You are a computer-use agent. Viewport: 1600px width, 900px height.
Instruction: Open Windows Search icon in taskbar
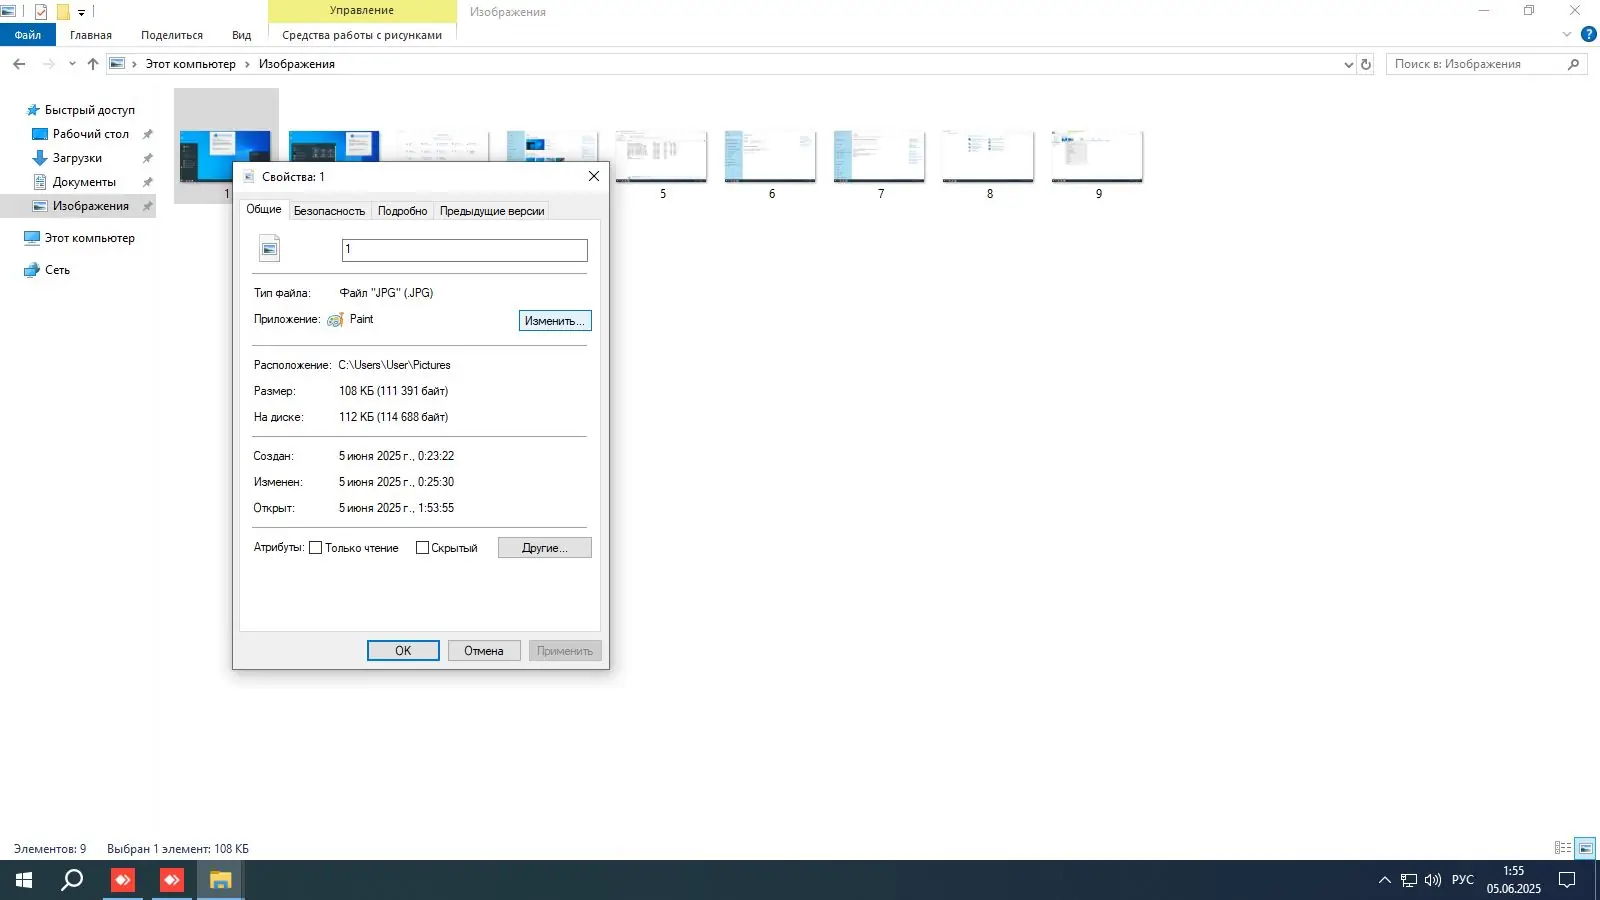(x=70, y=881)
